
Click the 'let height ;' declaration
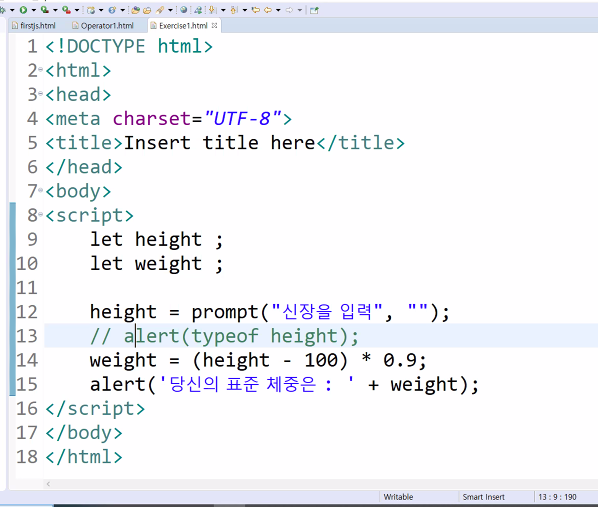click(156, 239)
